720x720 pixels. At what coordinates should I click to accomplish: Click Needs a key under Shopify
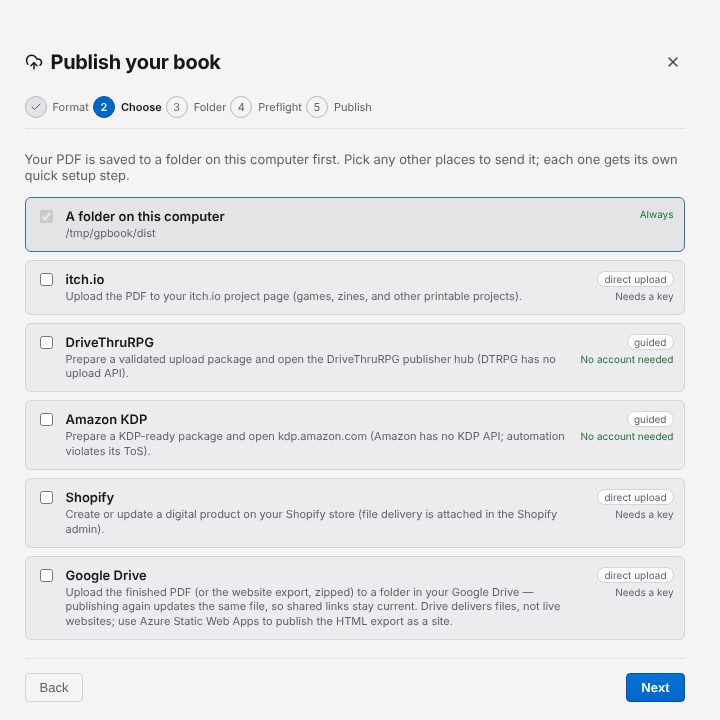[x=644, y=515]
